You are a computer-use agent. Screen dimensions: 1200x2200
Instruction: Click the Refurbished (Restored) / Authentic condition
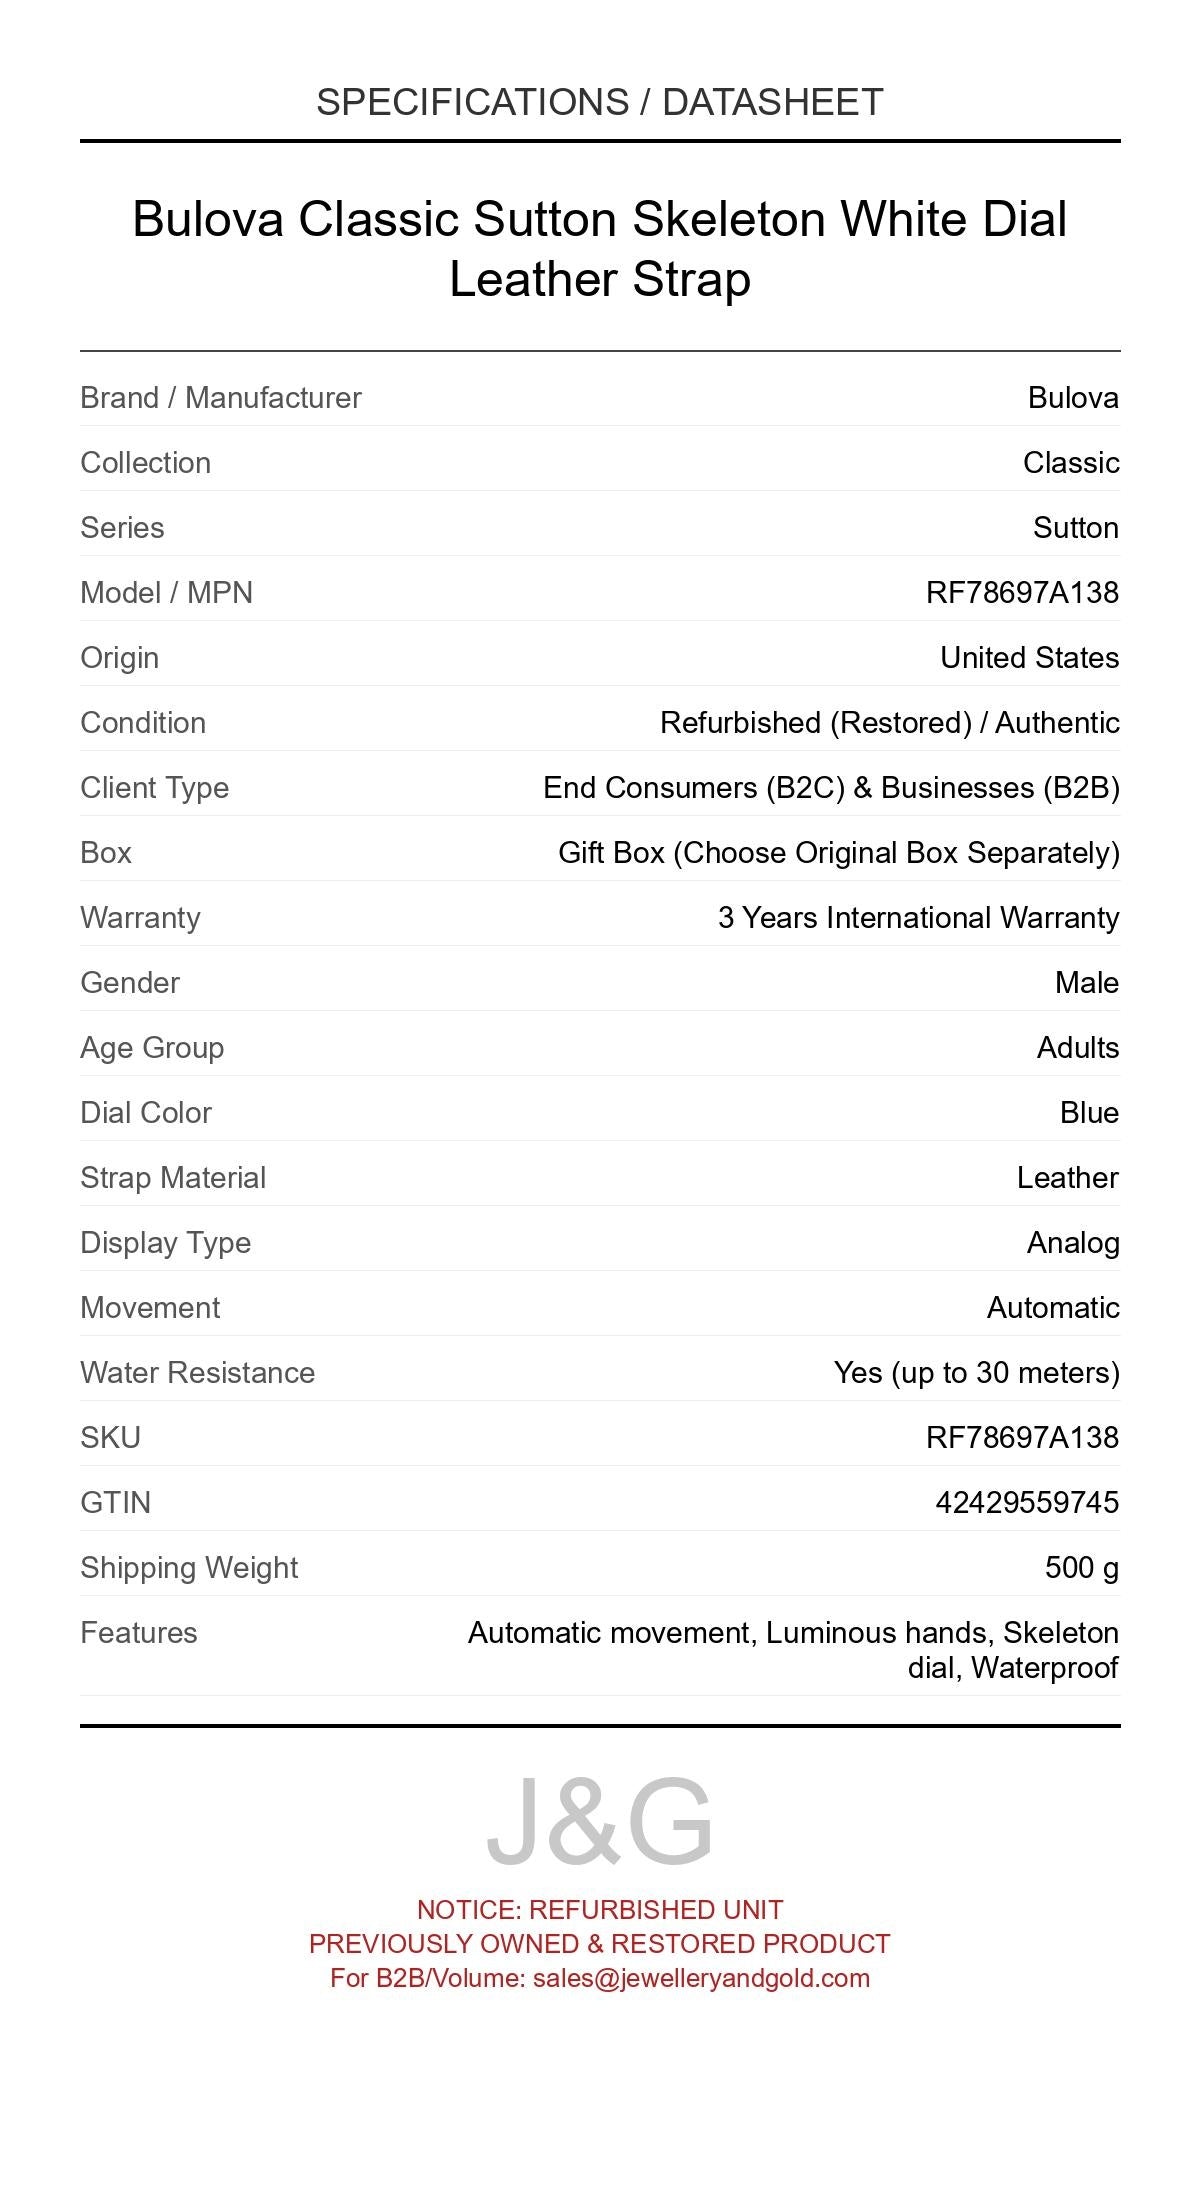[889, 723]
